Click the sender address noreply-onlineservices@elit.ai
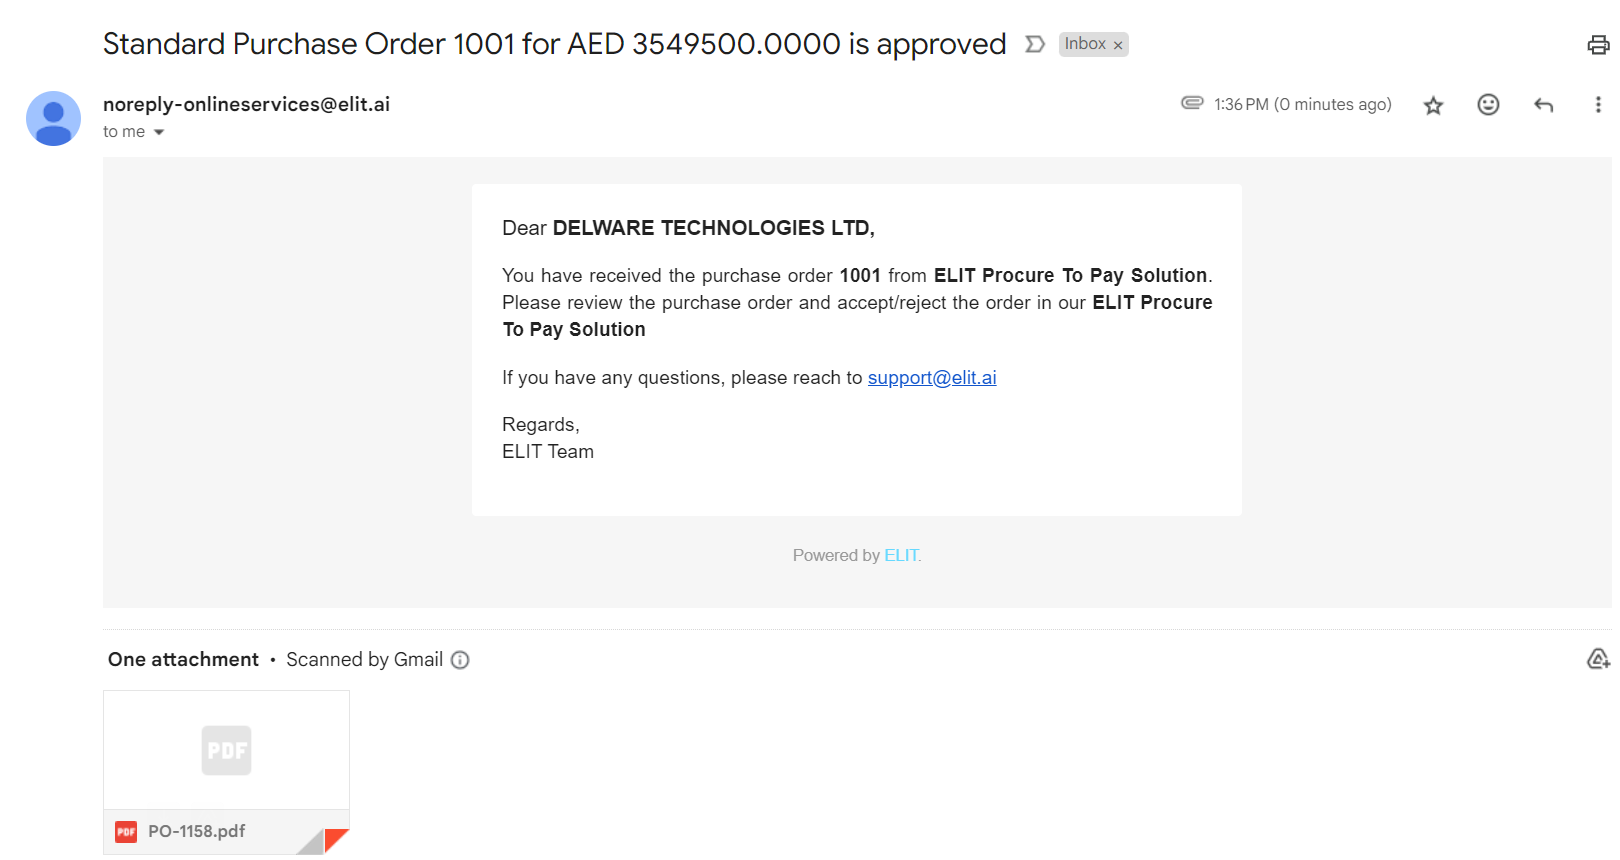The width and height of the screenshot is (1620, 860). point(246,104)
